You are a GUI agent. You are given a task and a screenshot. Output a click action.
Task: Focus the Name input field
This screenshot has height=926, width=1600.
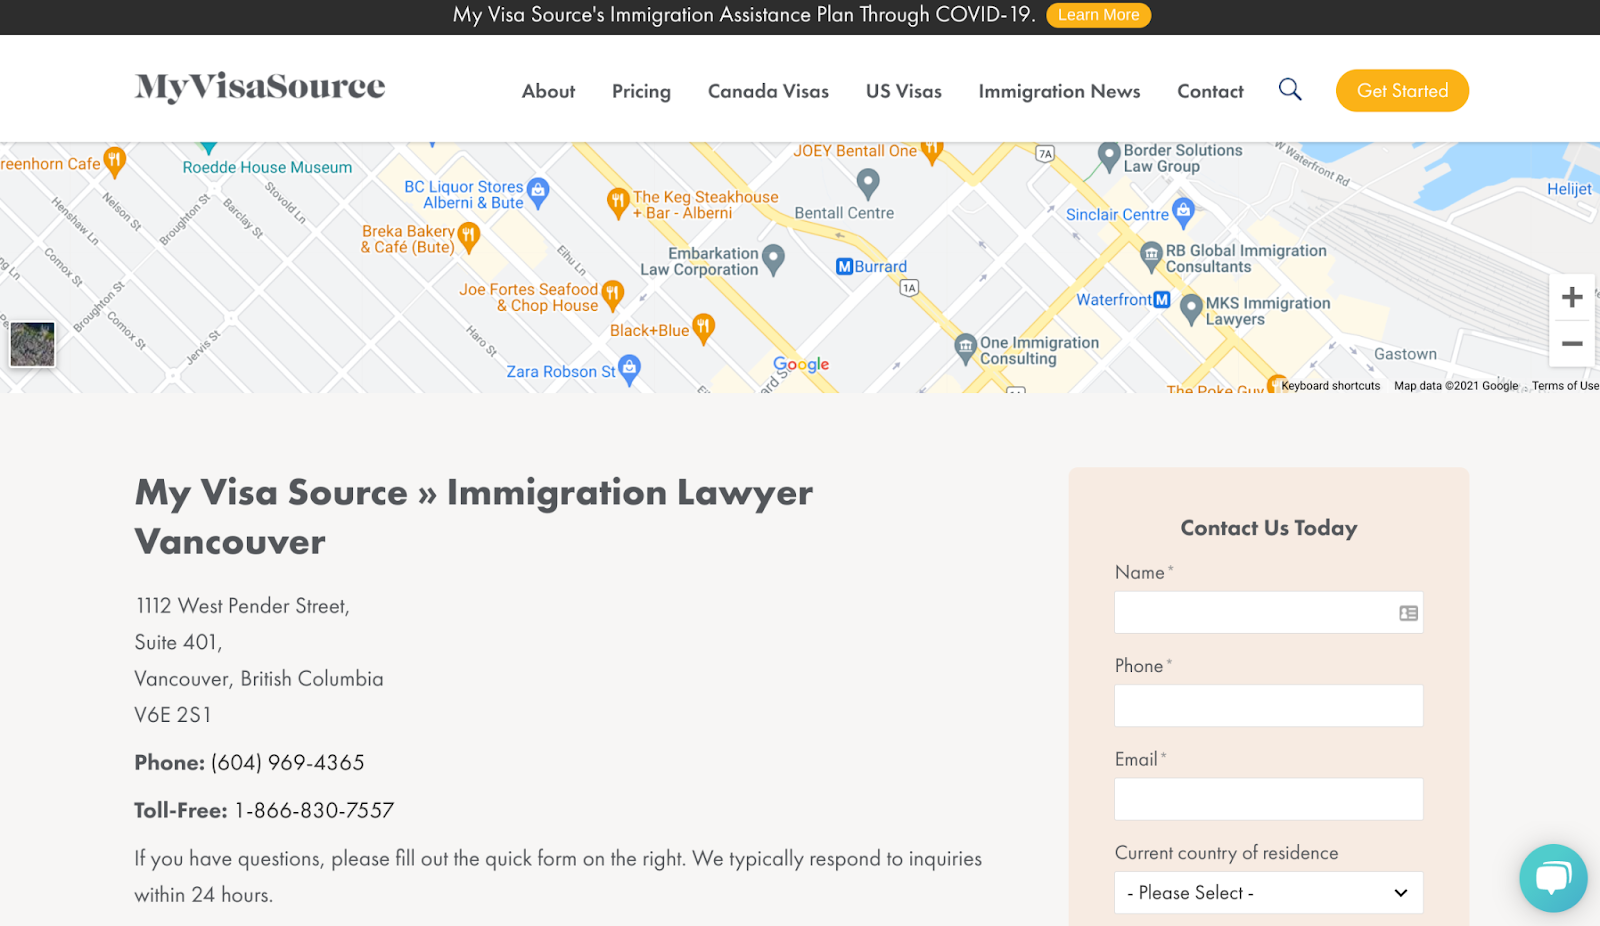[1269, 613]
